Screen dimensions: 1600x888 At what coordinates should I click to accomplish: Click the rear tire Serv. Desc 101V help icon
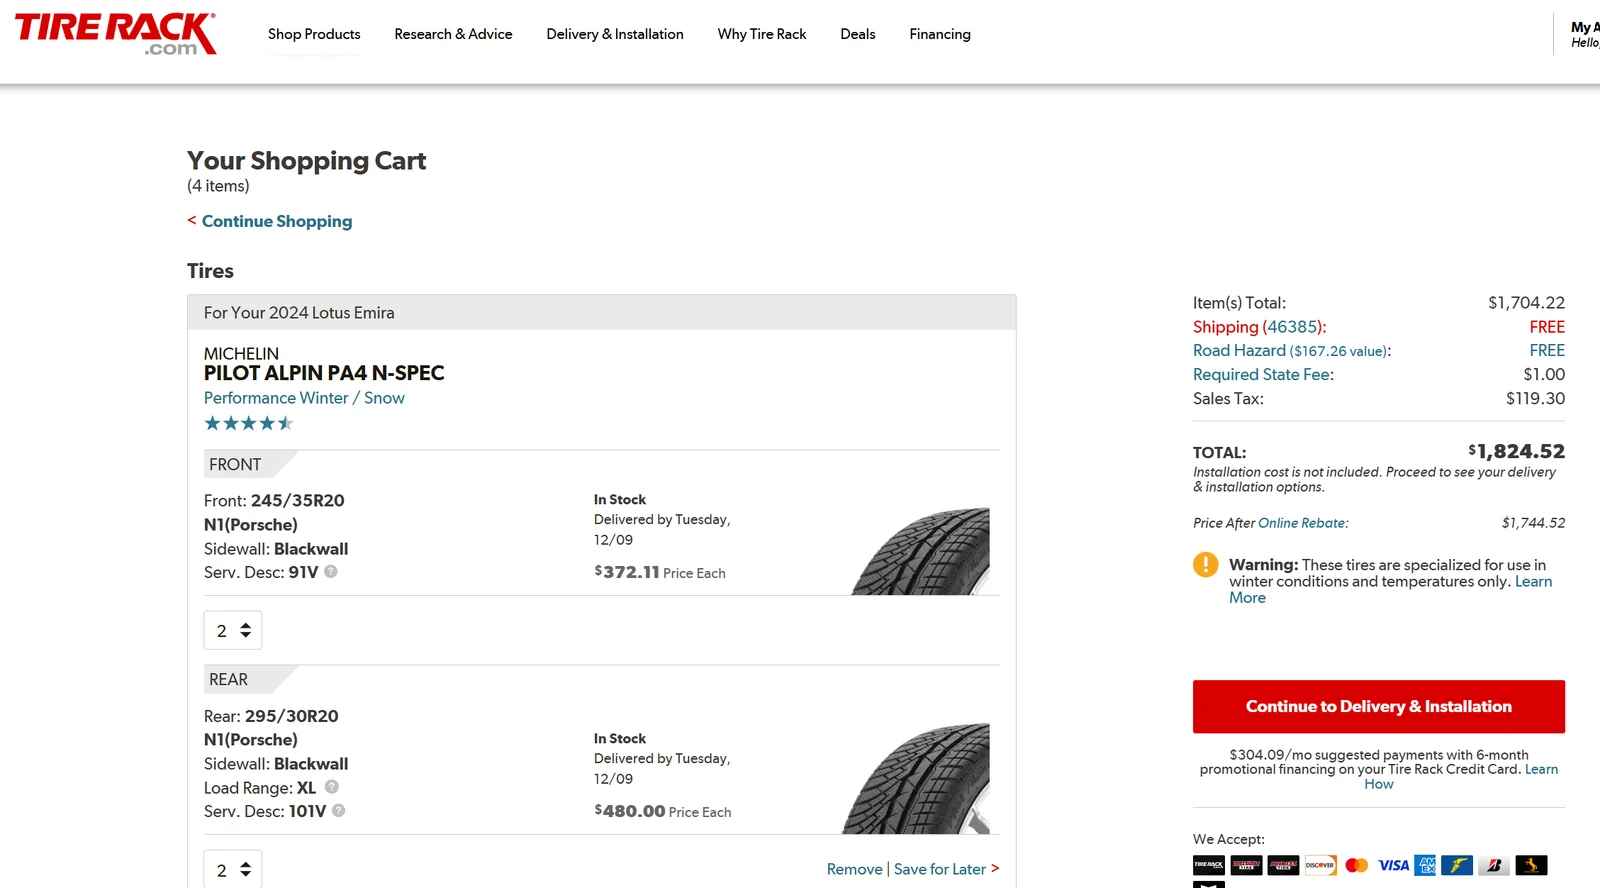click(339, 811)
